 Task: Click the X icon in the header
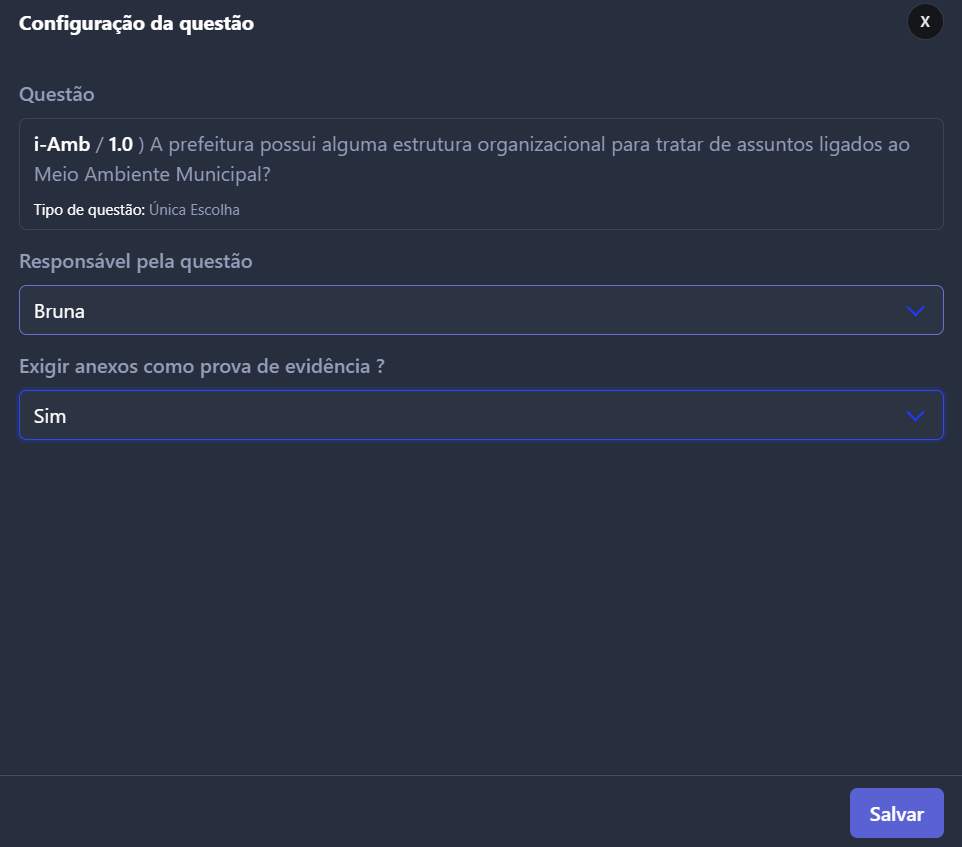[x=925, y=21]
